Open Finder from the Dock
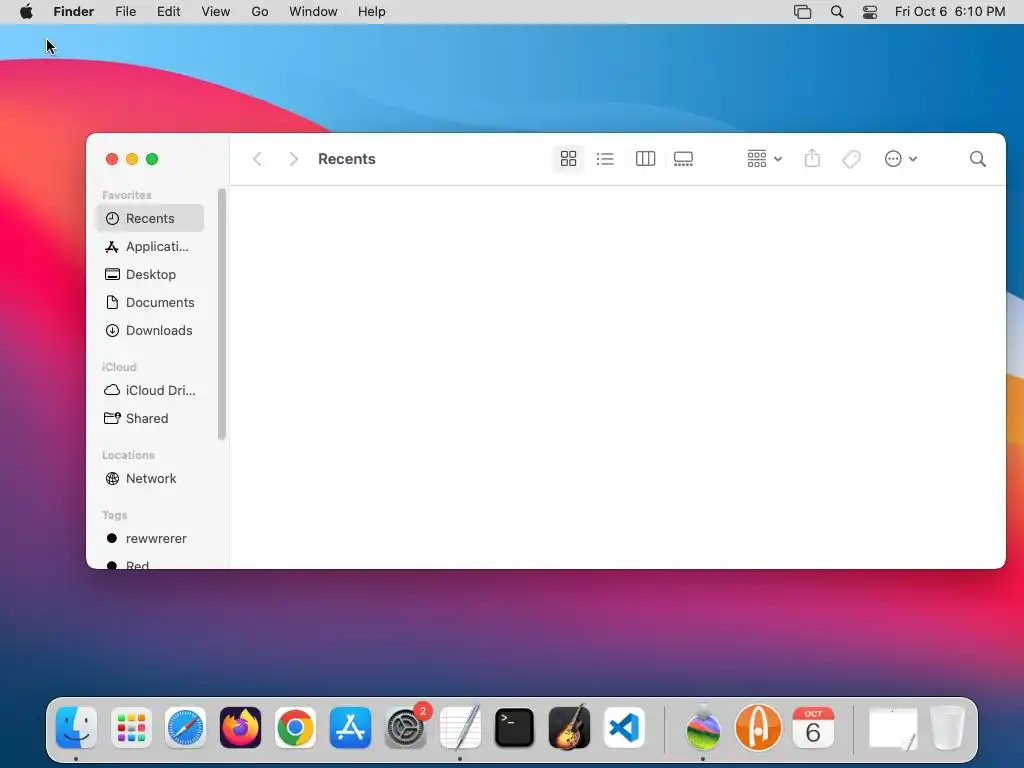Screen dimensions: 1024x768 coord(76,728)
